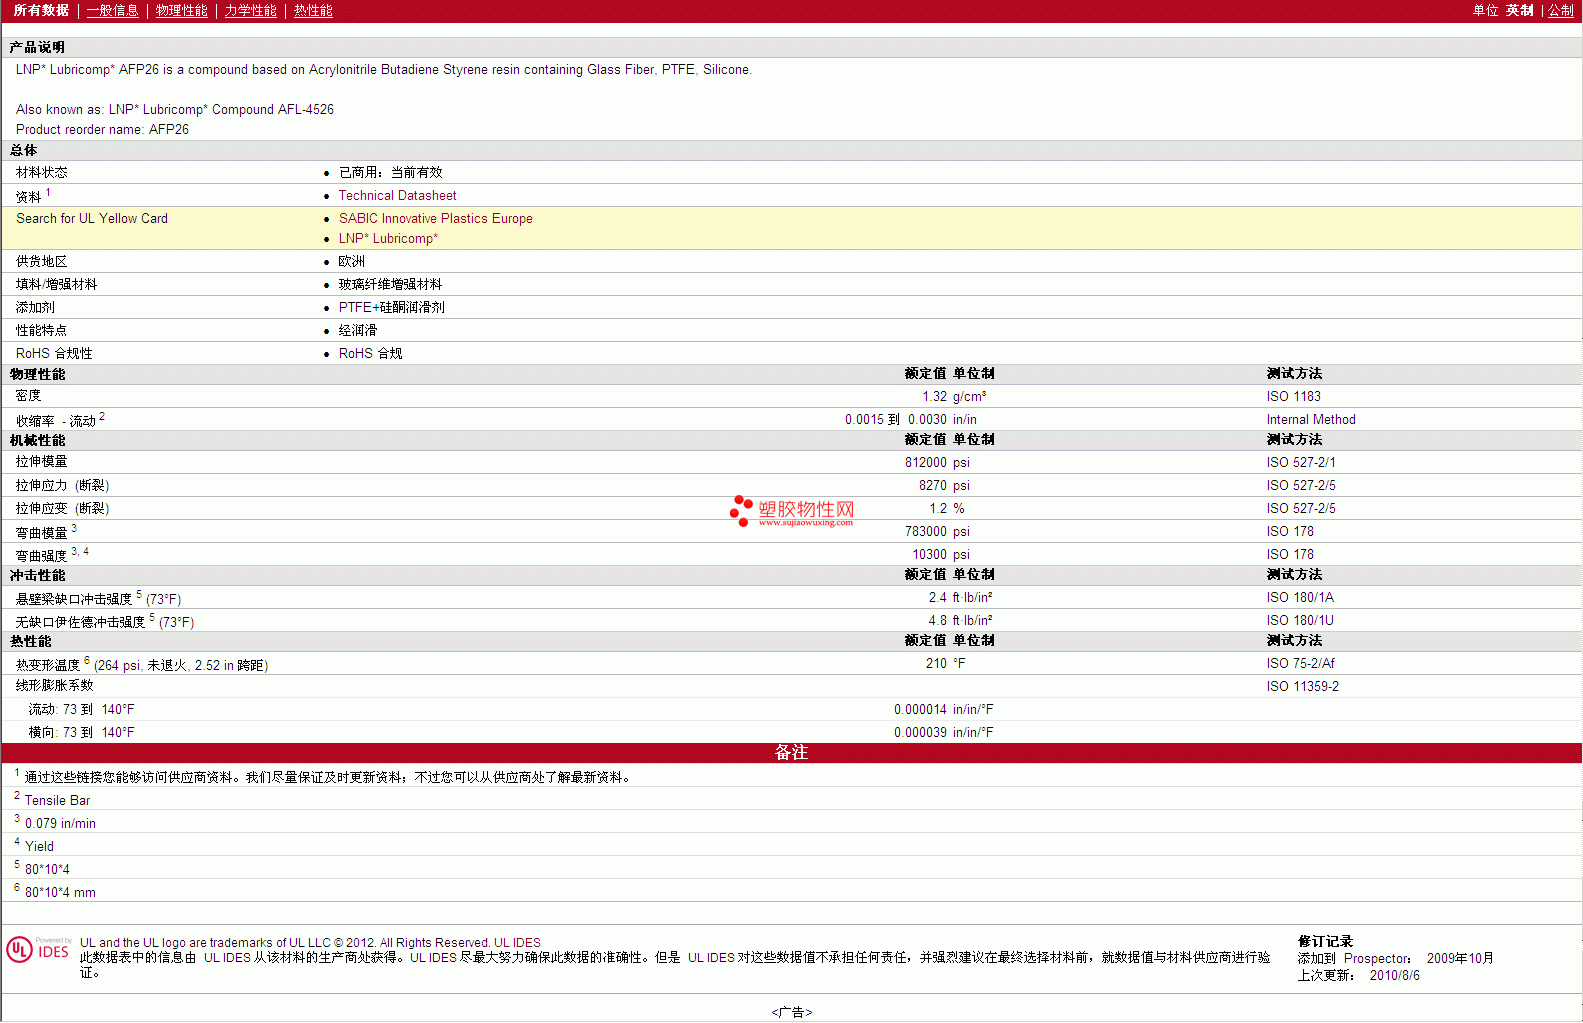Click the 总体 section header
1583x1023 pixels.
tap(23, 151)
